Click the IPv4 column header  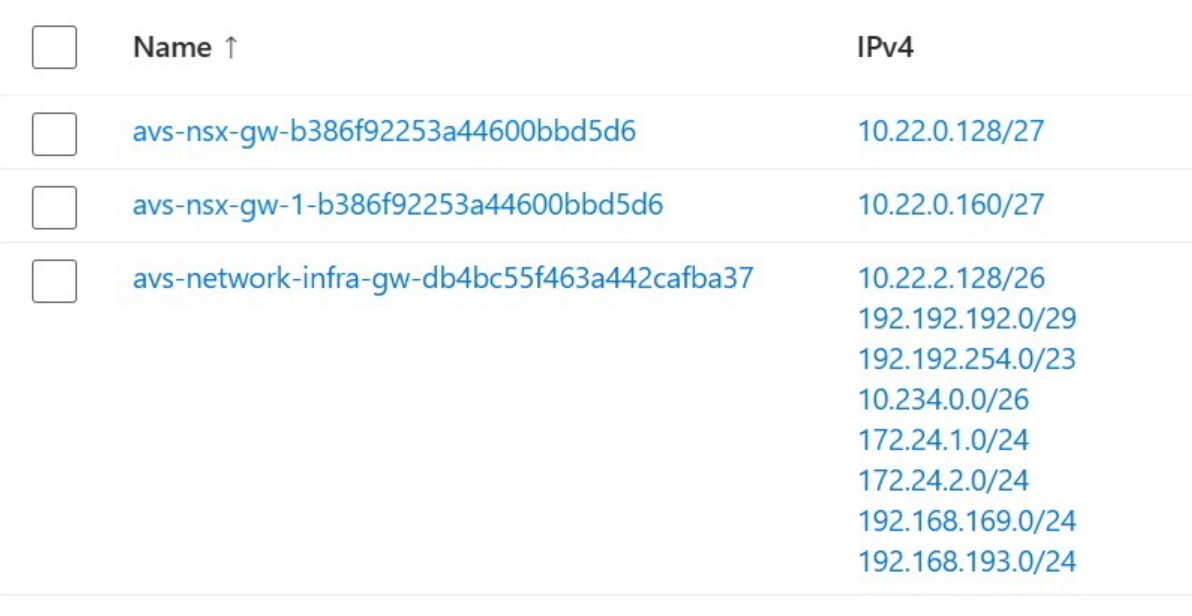coord(885,47)
